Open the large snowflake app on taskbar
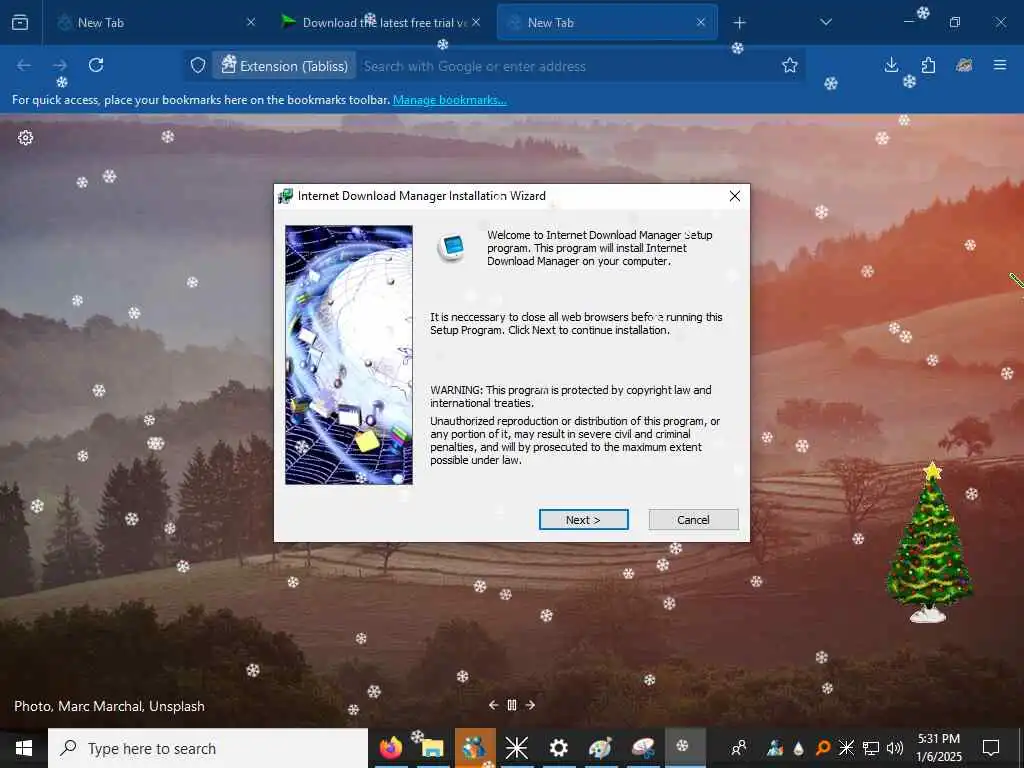Viewport: 1024px width, 768px height. (x=517, y=748)
